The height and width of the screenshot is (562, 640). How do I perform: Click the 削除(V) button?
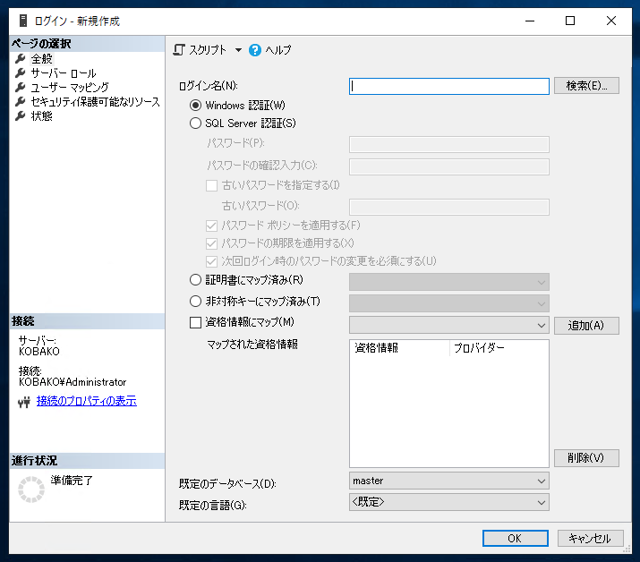(586, 458)
